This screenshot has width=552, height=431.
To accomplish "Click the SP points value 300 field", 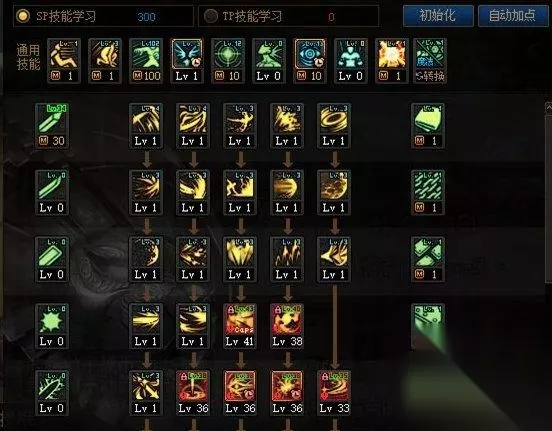I will (x=146, y=17).
